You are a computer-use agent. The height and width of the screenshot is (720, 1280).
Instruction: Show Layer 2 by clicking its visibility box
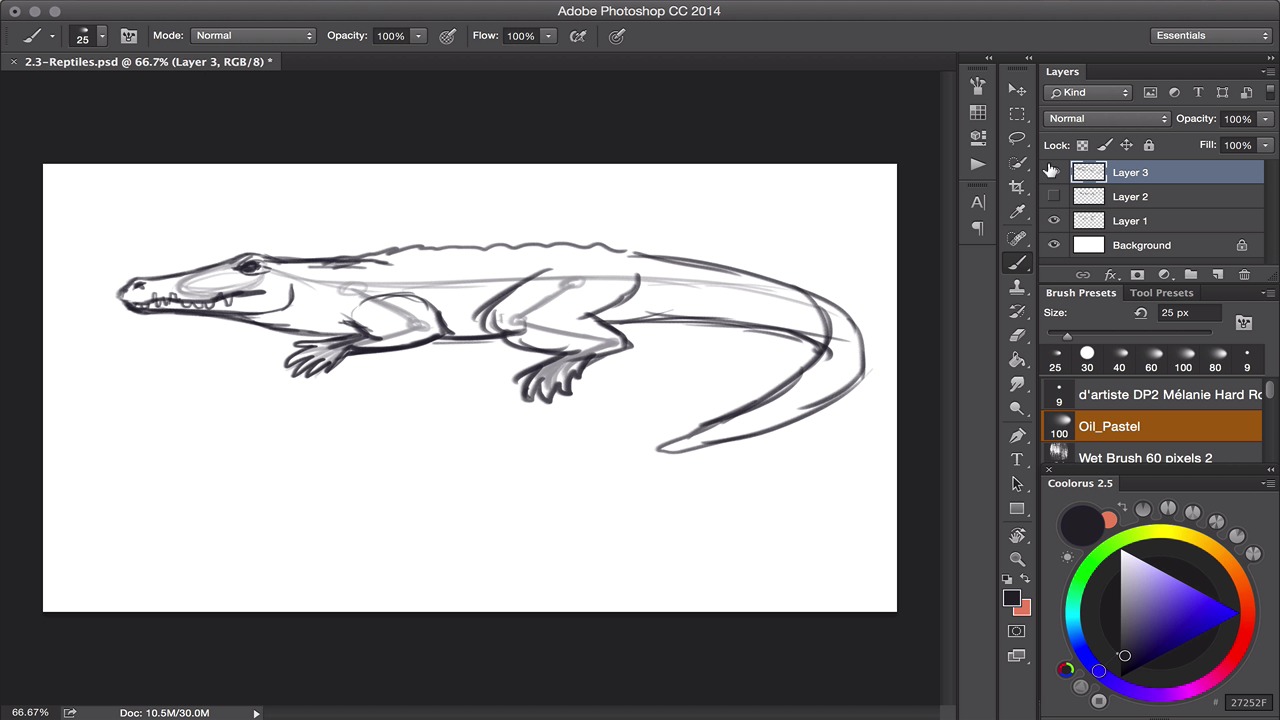click(1053, 197)
